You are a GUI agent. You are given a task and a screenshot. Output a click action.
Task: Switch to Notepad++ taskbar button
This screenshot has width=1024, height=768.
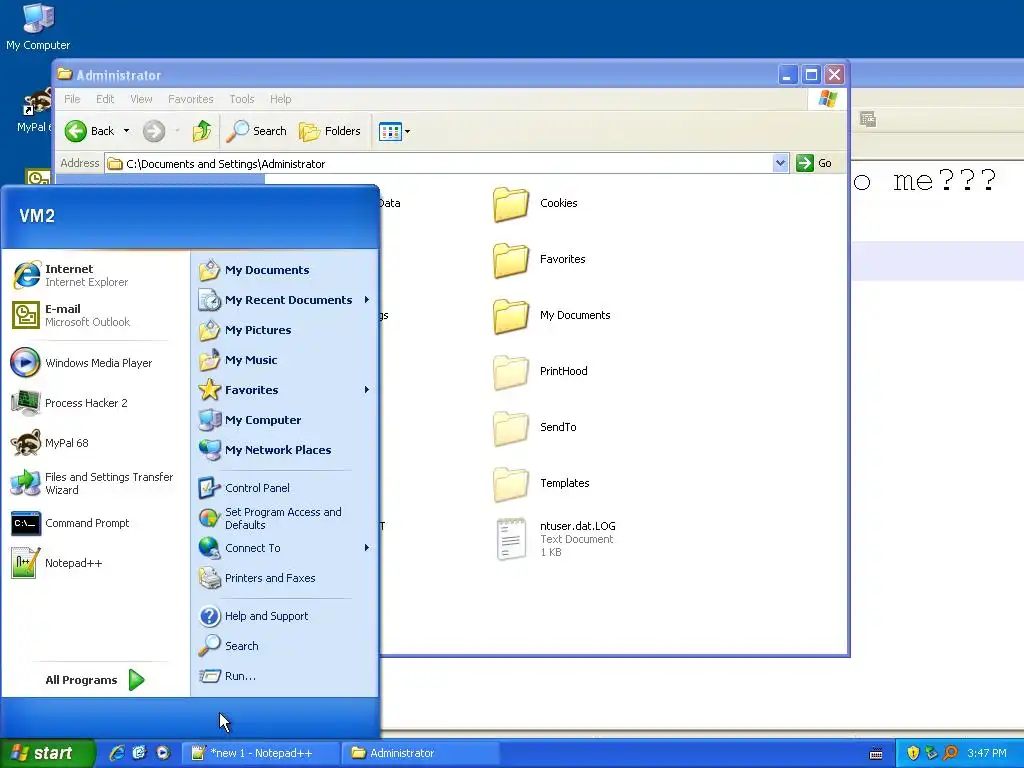[x=260, y=753]
